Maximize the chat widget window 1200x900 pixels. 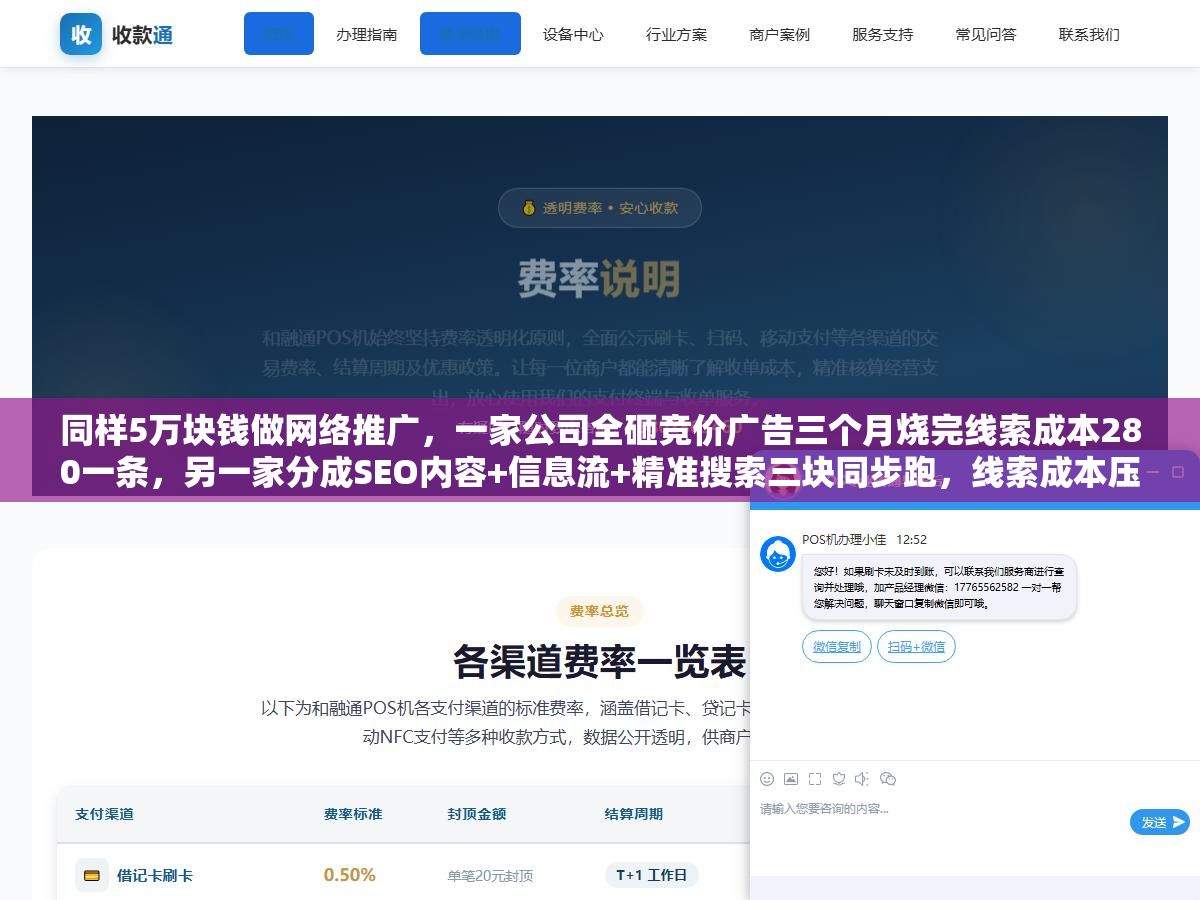pyautogui.click(x=1176, y=471)
